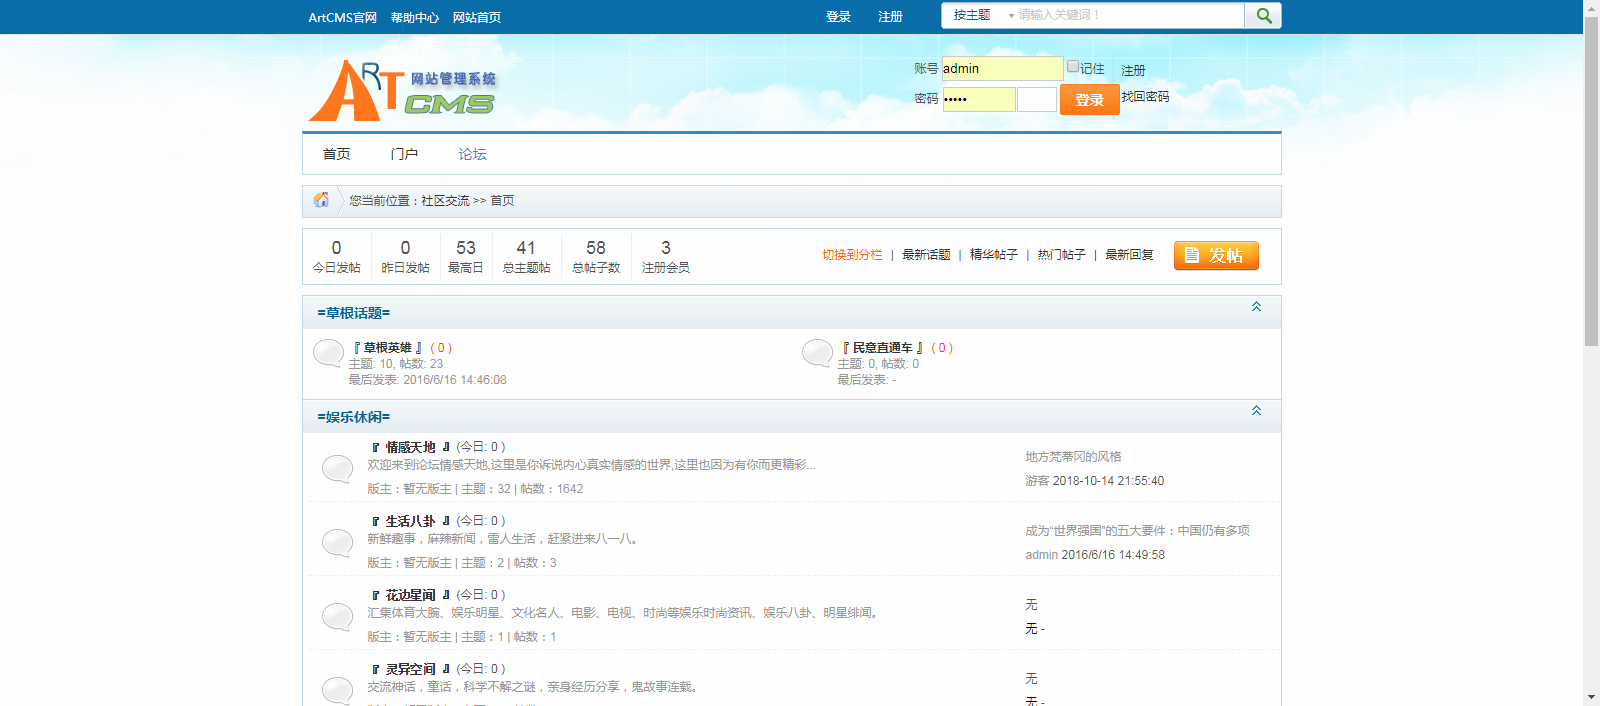The image size is (1600, 706).
Task: Click 社区交流 in breadcrumb
Action: coord(445,201)
